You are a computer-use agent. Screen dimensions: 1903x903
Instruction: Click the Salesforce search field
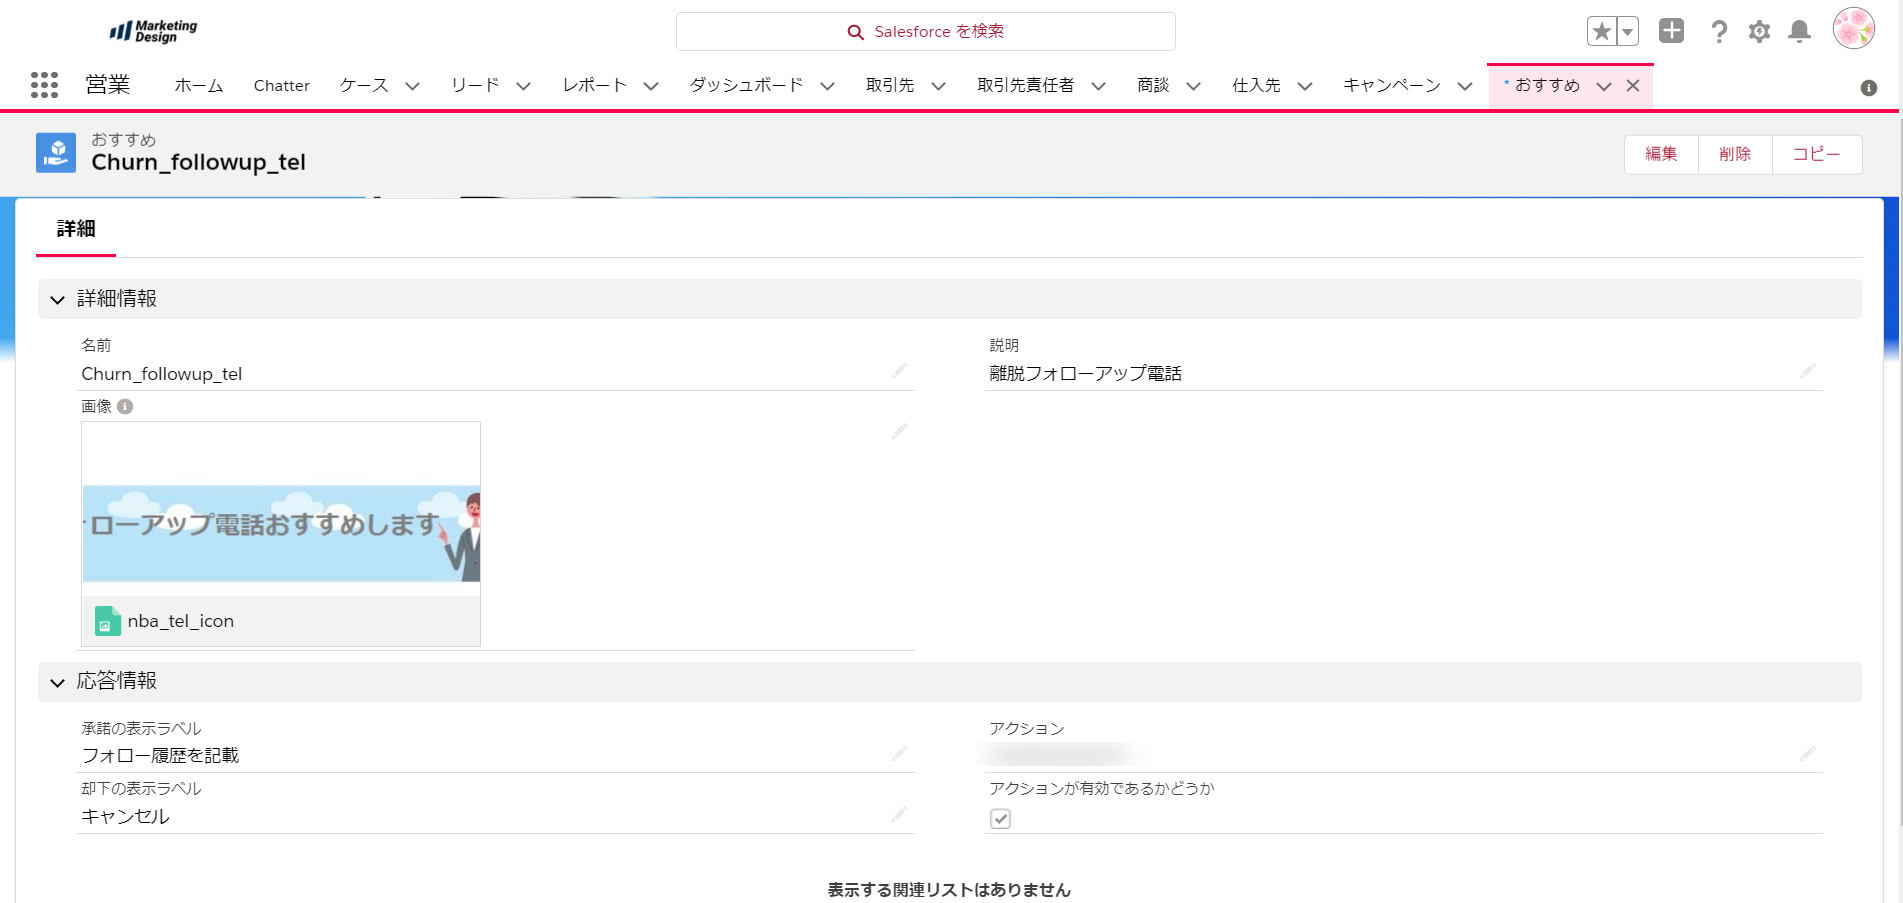click(925, 32)
